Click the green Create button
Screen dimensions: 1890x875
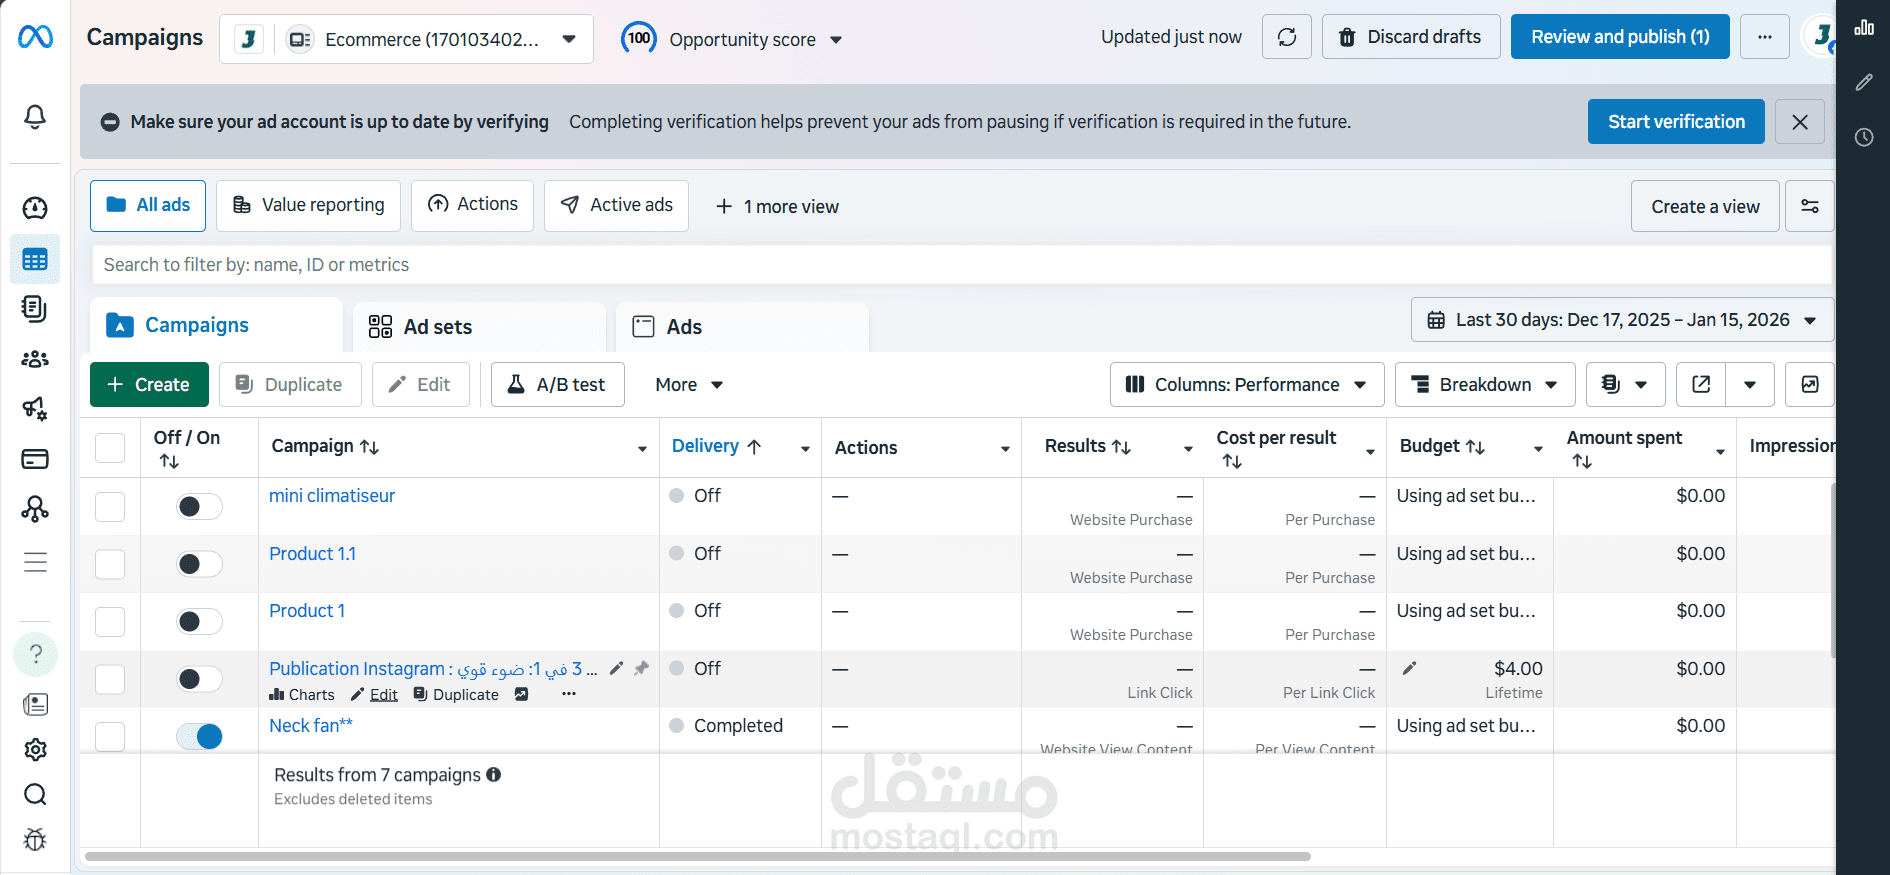tap(149, 384)
